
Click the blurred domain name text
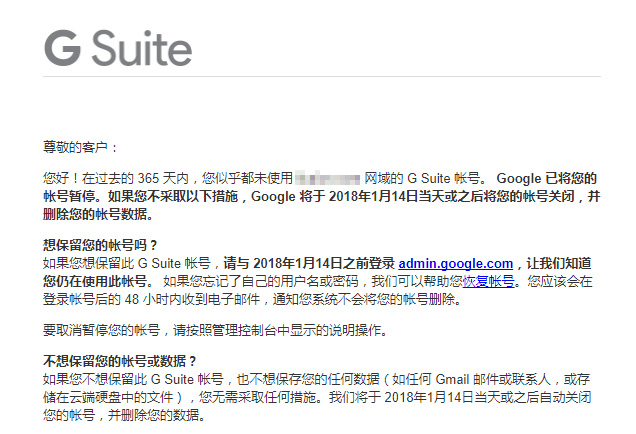pyautogui.click(x=327, y=178)
